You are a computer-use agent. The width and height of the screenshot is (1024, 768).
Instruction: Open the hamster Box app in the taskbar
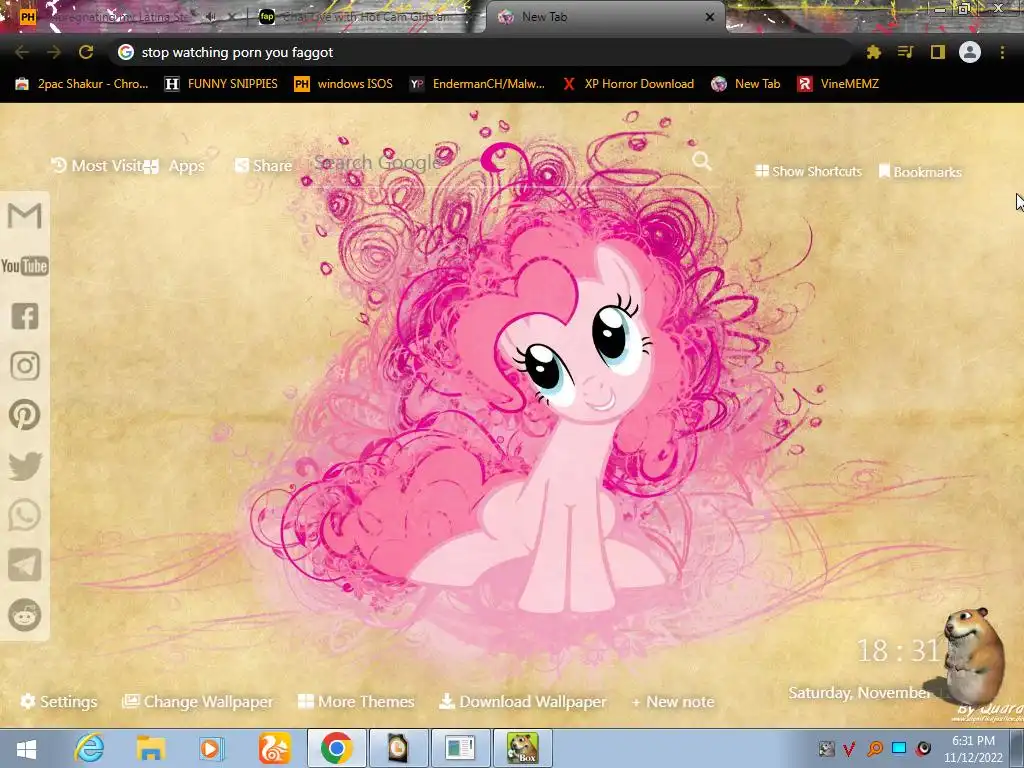pyautogui.click(x=522, y=748)
